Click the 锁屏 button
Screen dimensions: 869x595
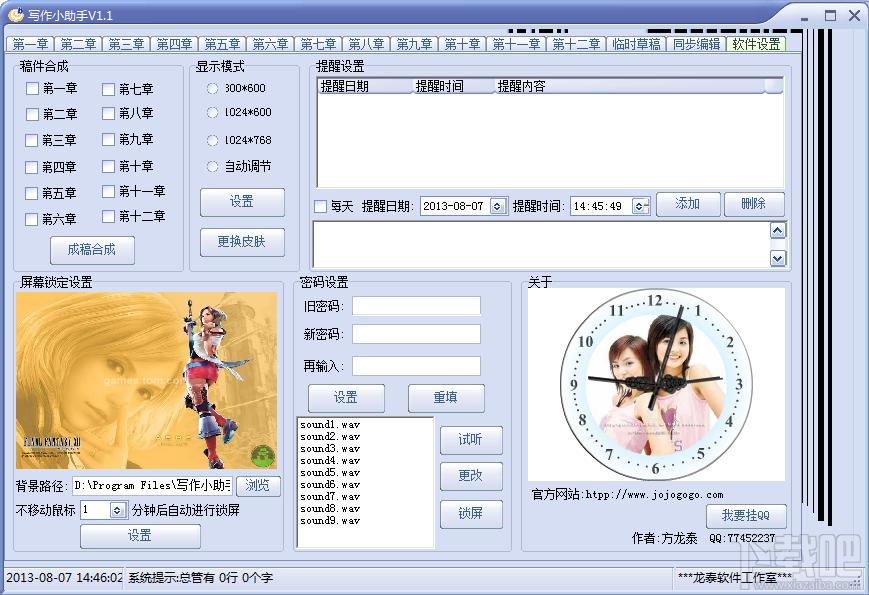(x=471, y=514)
